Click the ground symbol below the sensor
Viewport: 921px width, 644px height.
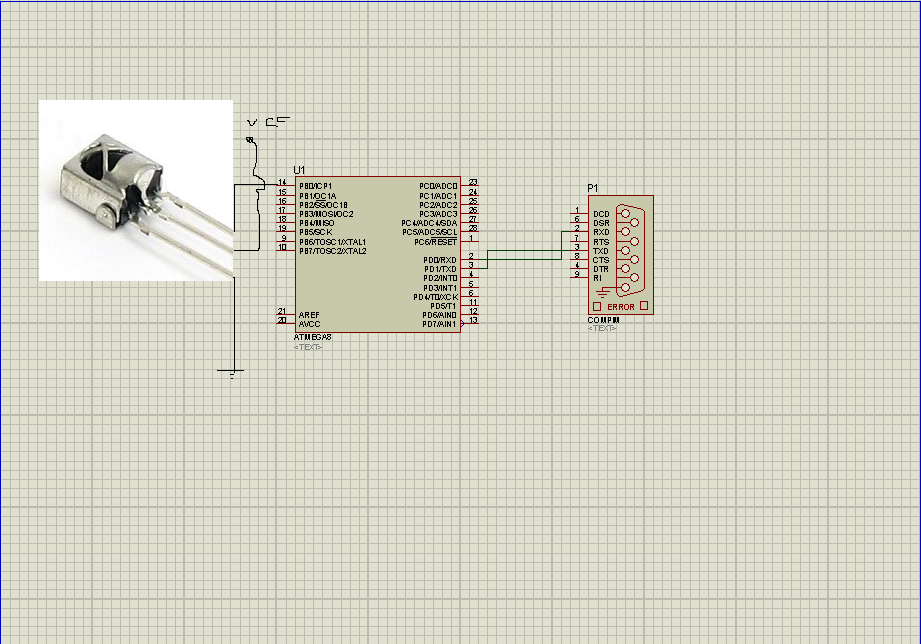pos(231,374)
